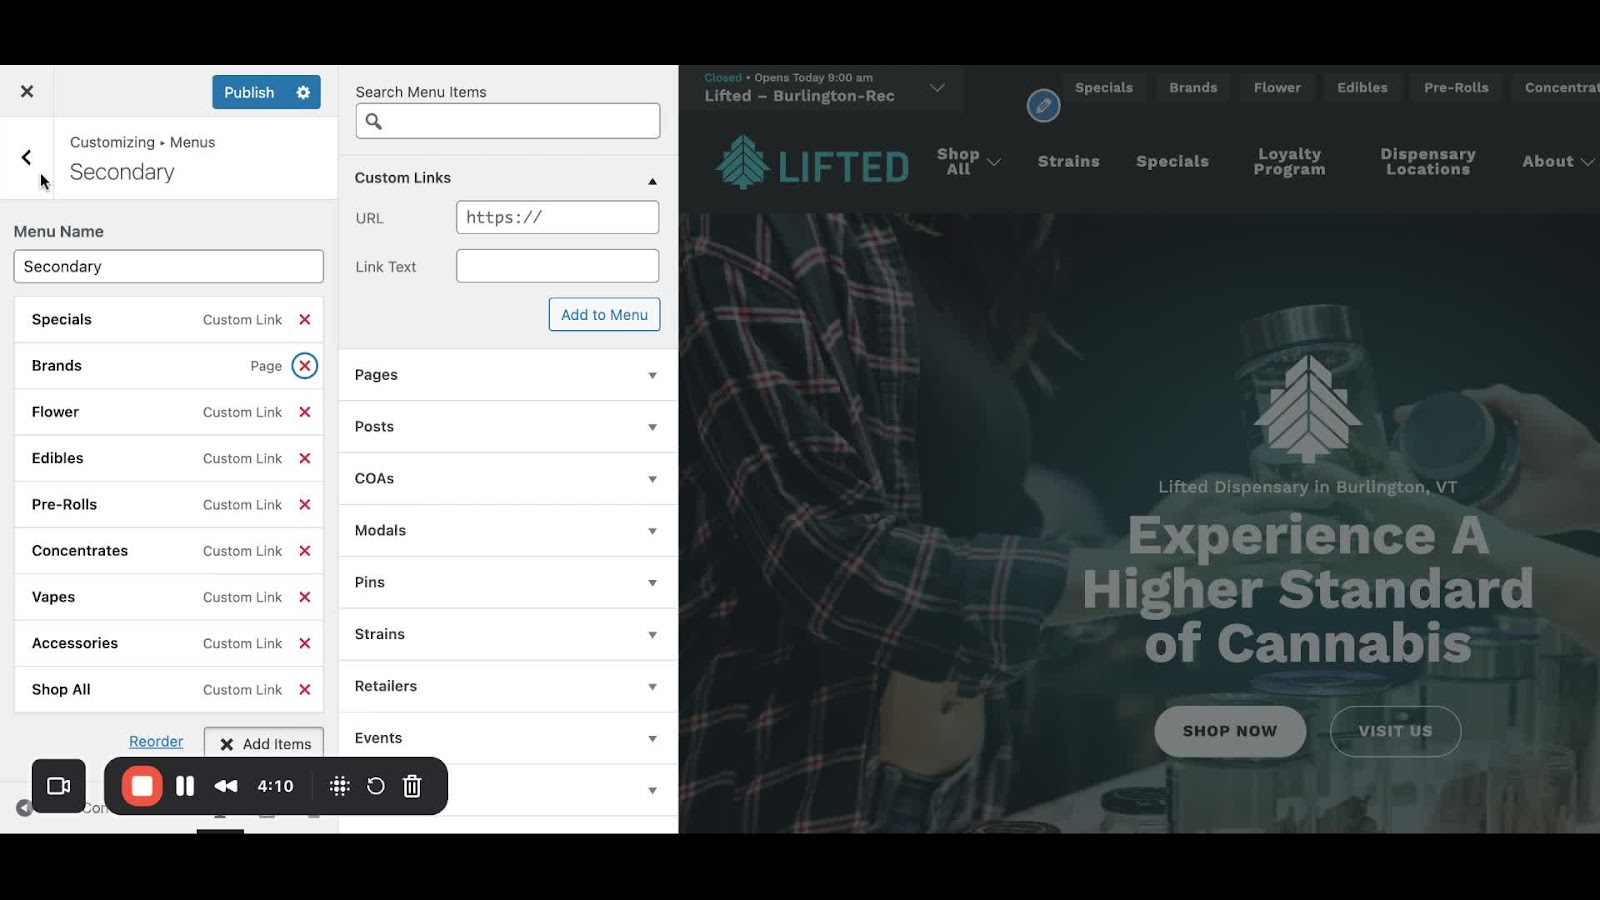
Task: Click Flower in the secondary top bar
Action: point(1277,88)
